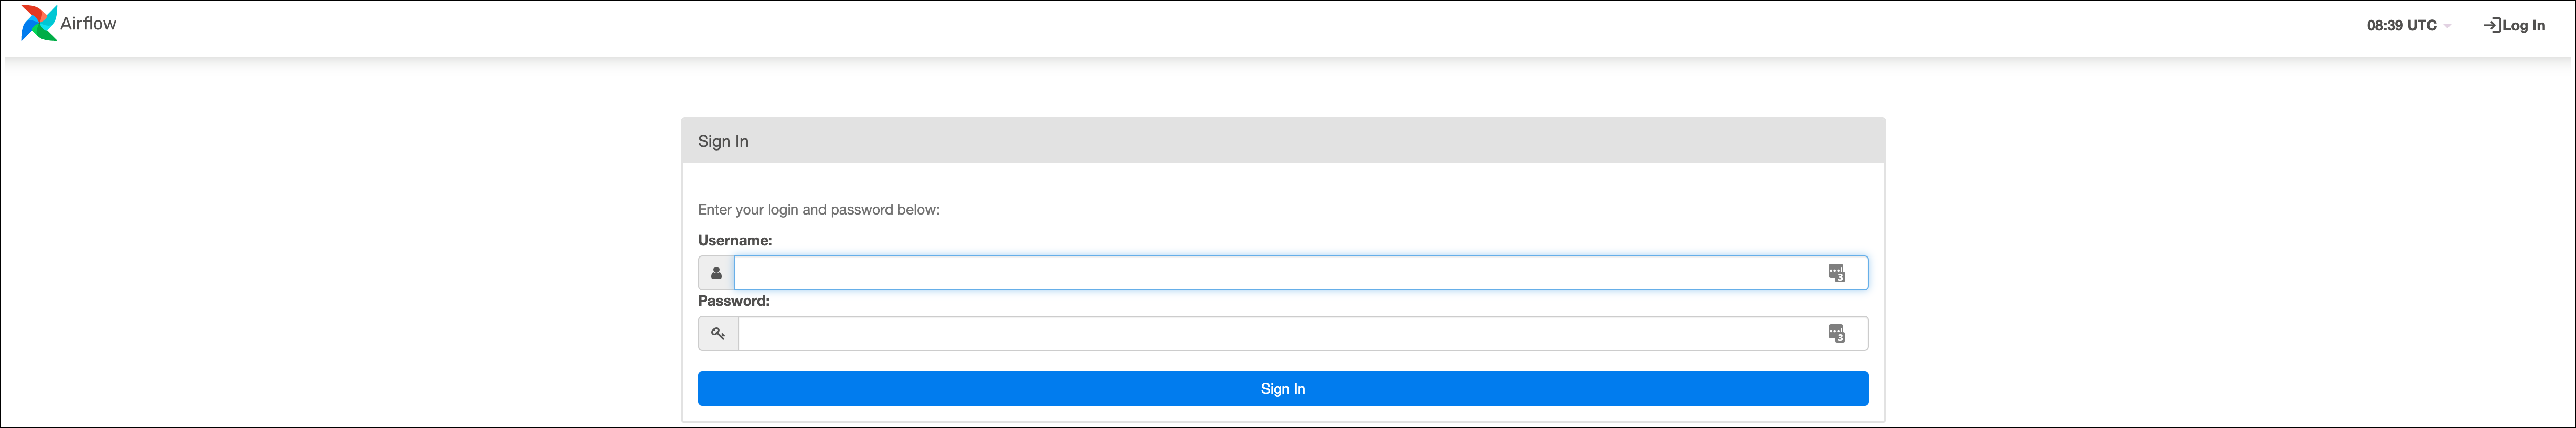Click the Sign In panel heading text
Viewport: 2576px width, 428px height.
[x=723, y=141]
